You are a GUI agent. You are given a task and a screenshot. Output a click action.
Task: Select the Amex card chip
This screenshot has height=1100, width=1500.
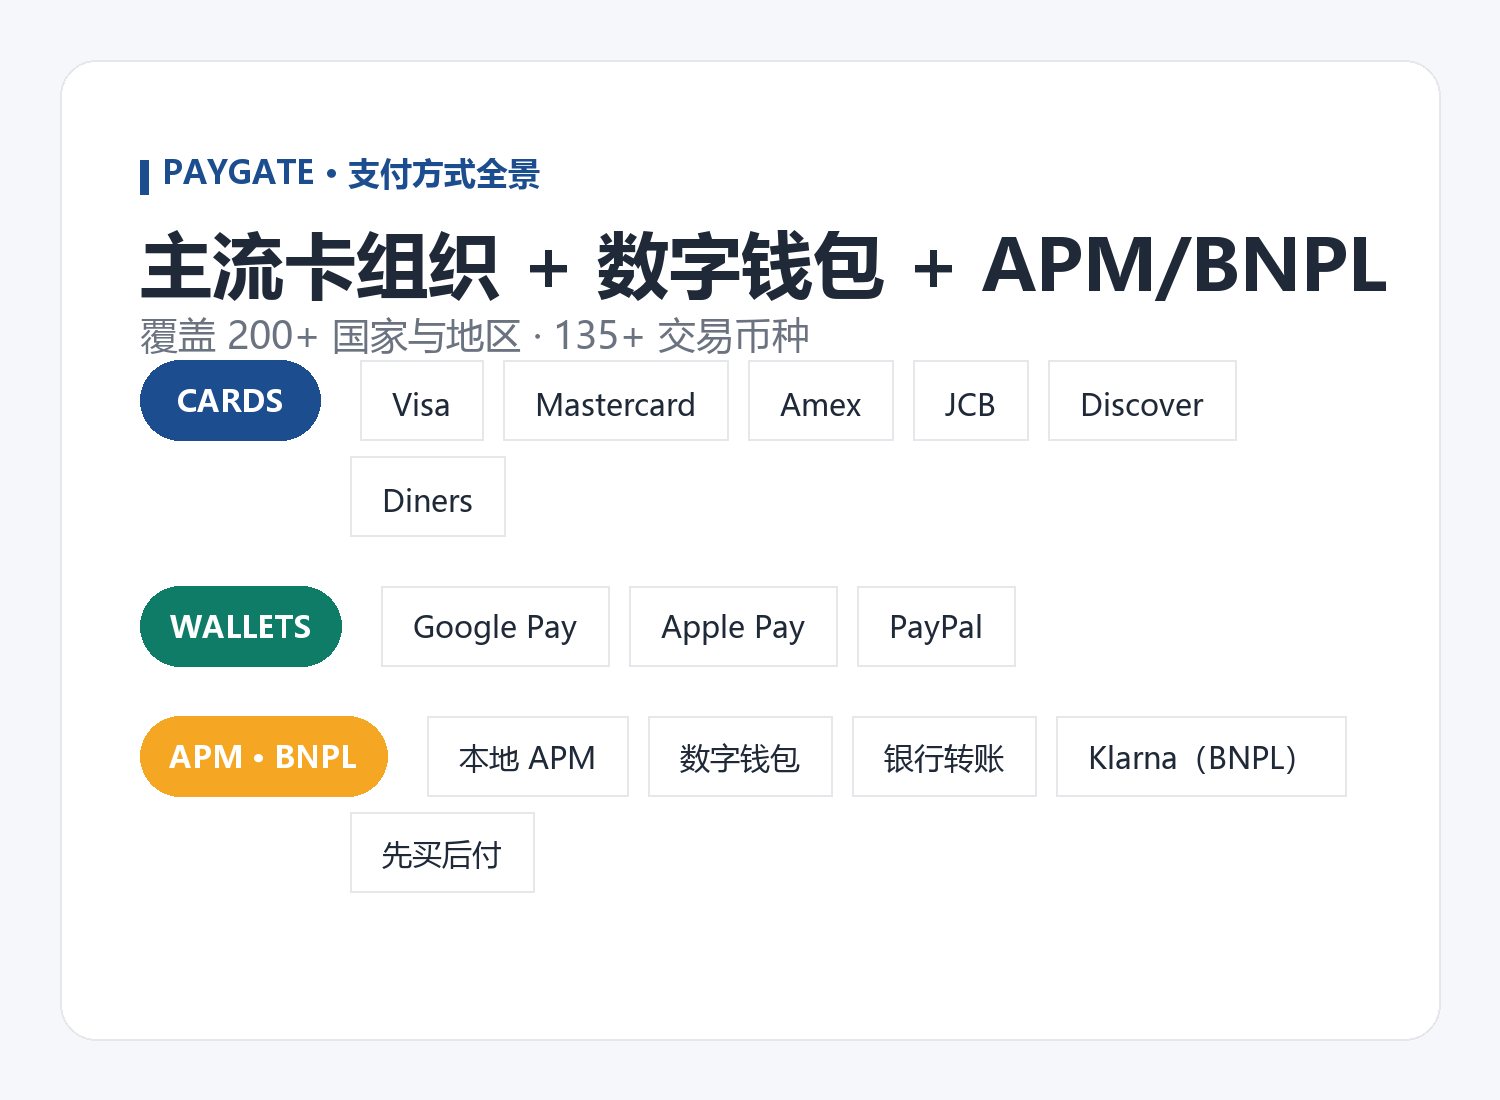[821, 401]
